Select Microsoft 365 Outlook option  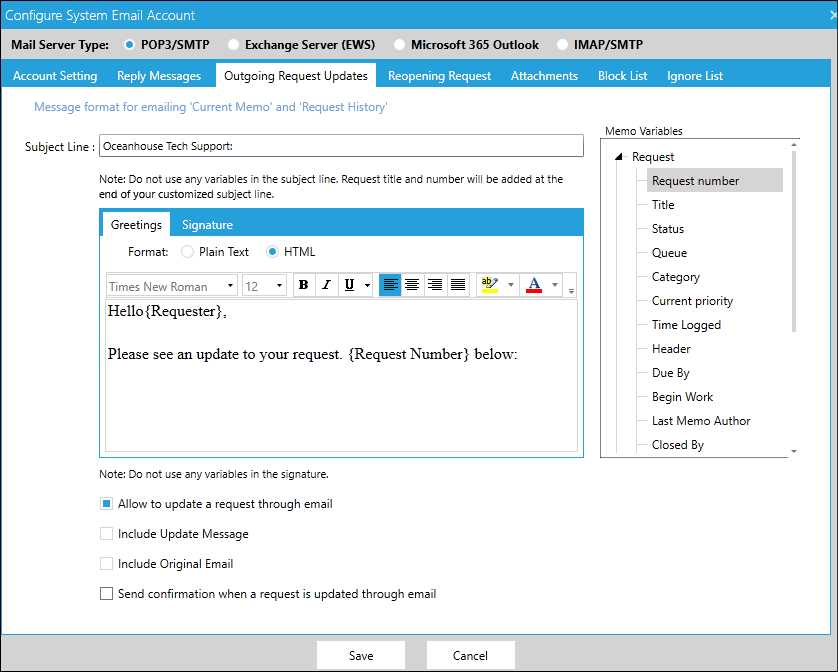[399, 45]
